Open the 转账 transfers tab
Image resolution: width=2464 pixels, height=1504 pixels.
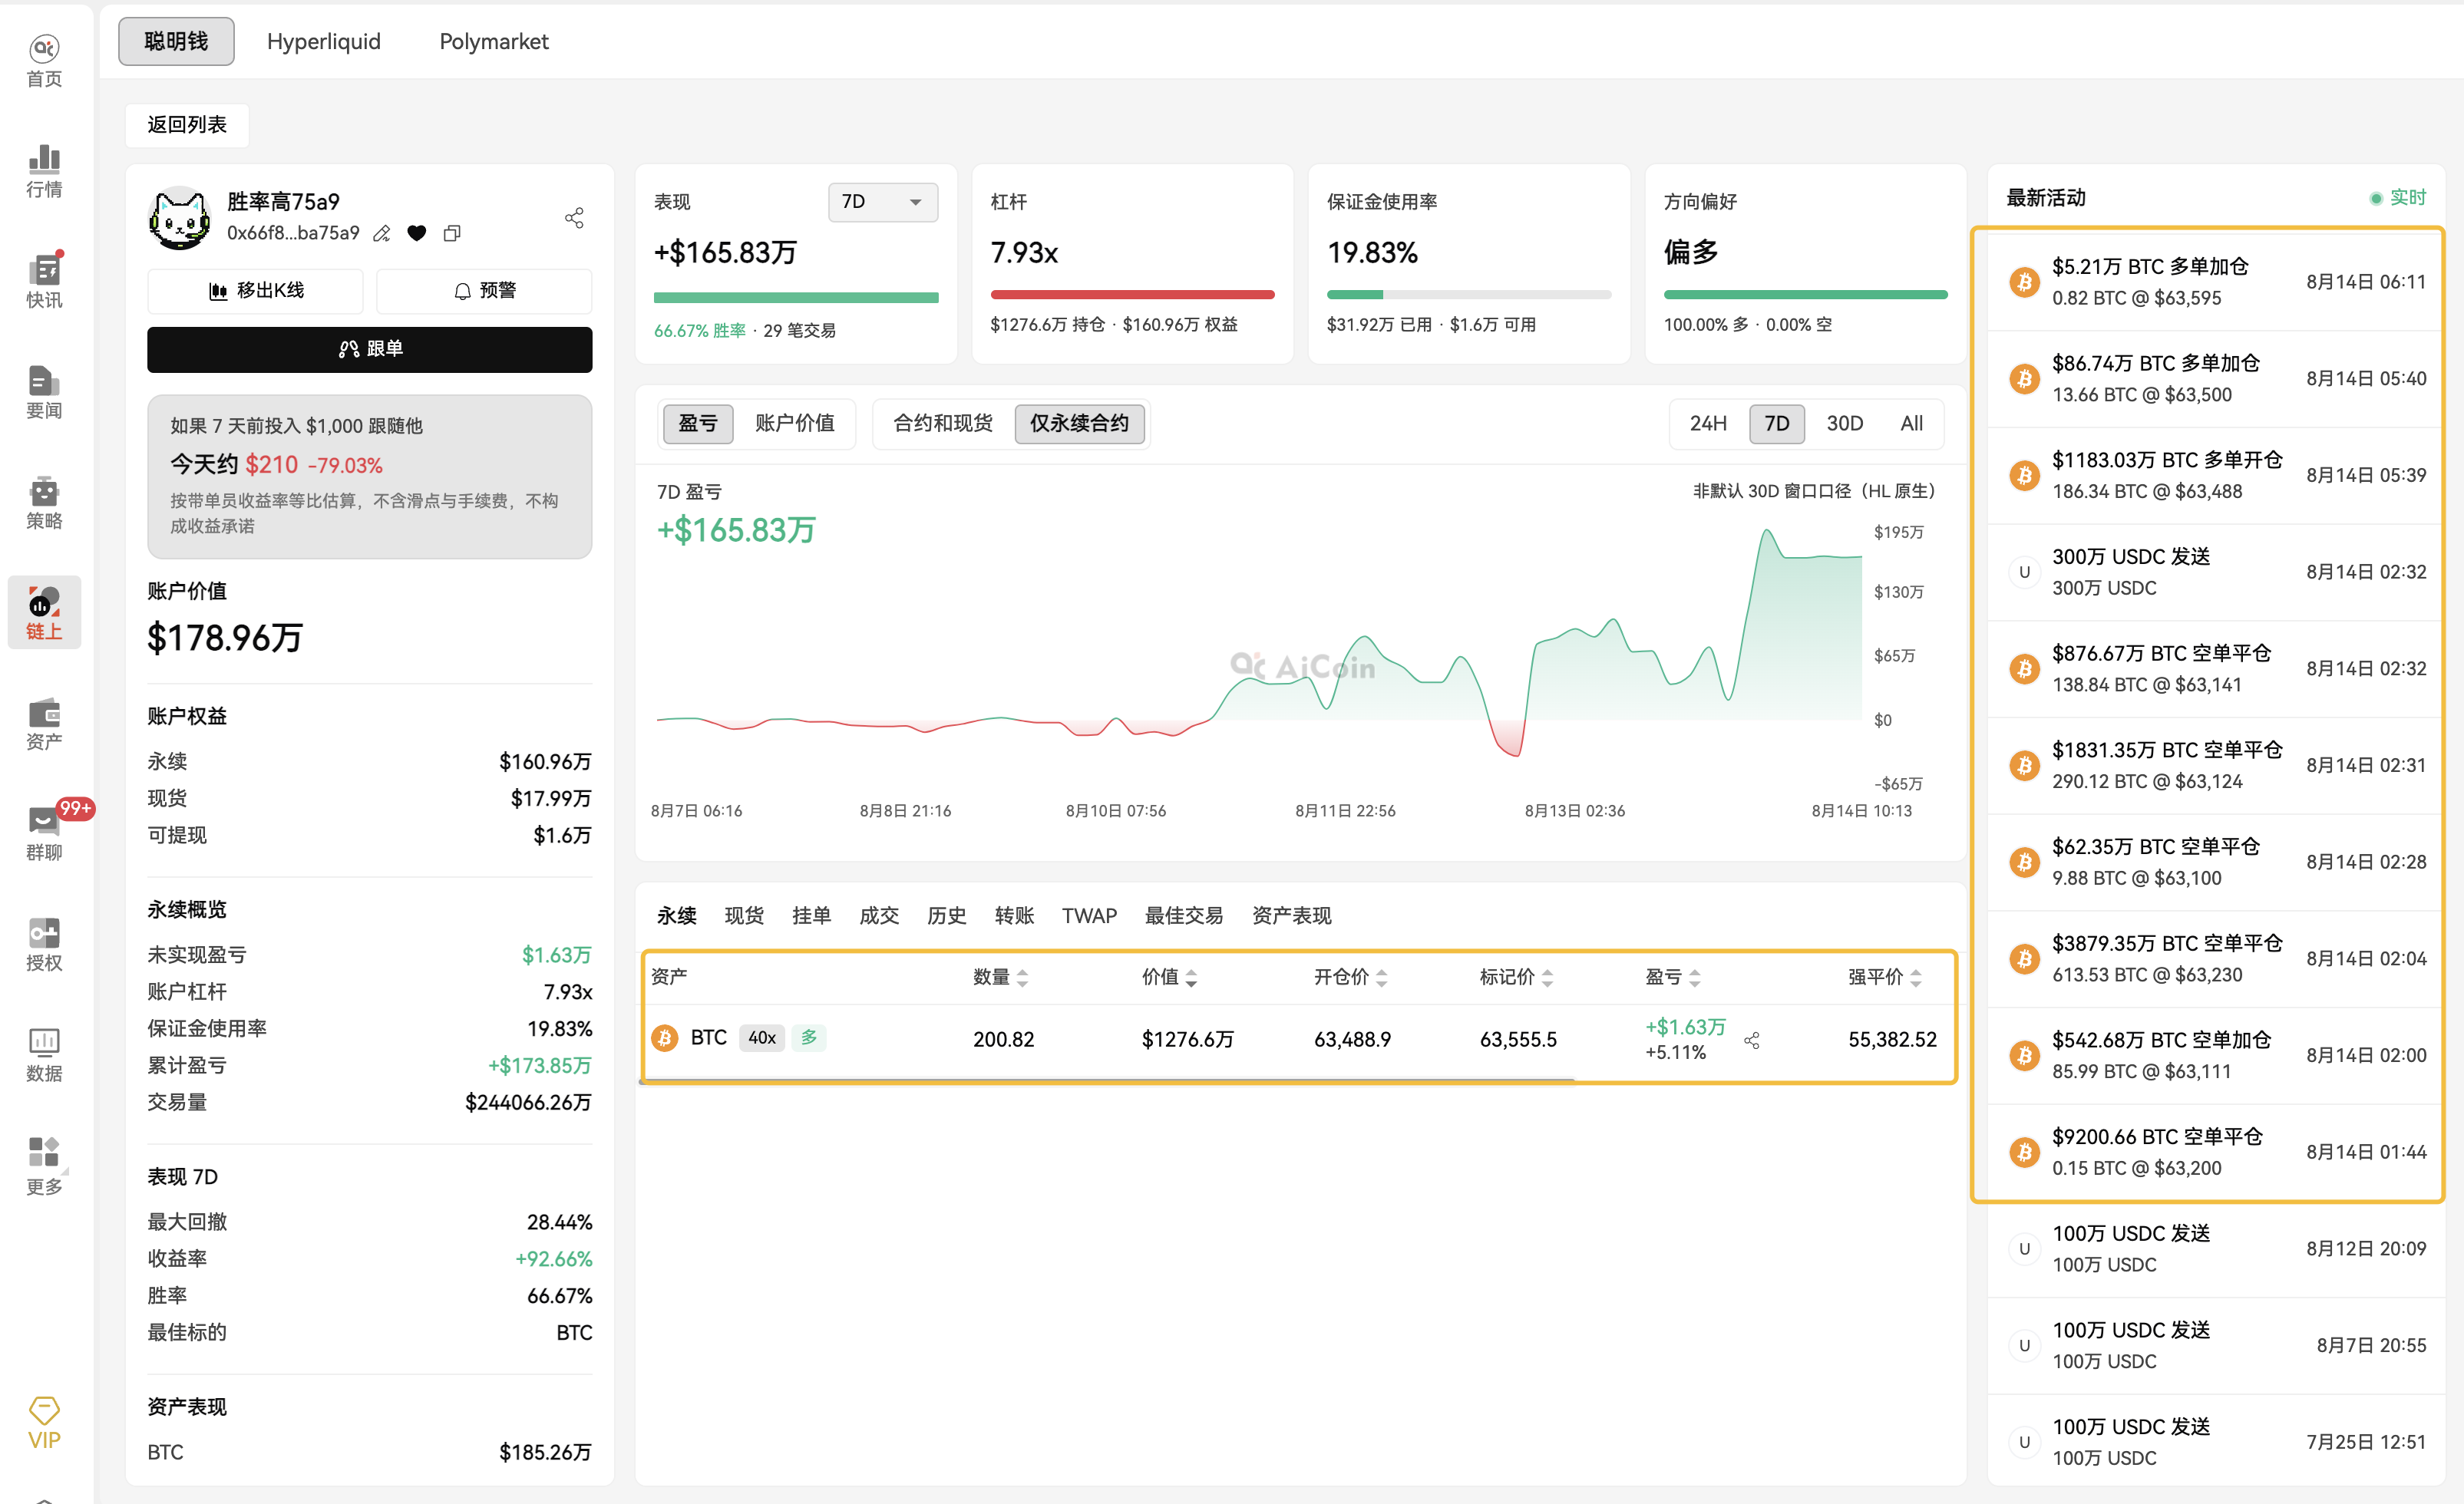pyautogui.click(x=1015, y=915)
